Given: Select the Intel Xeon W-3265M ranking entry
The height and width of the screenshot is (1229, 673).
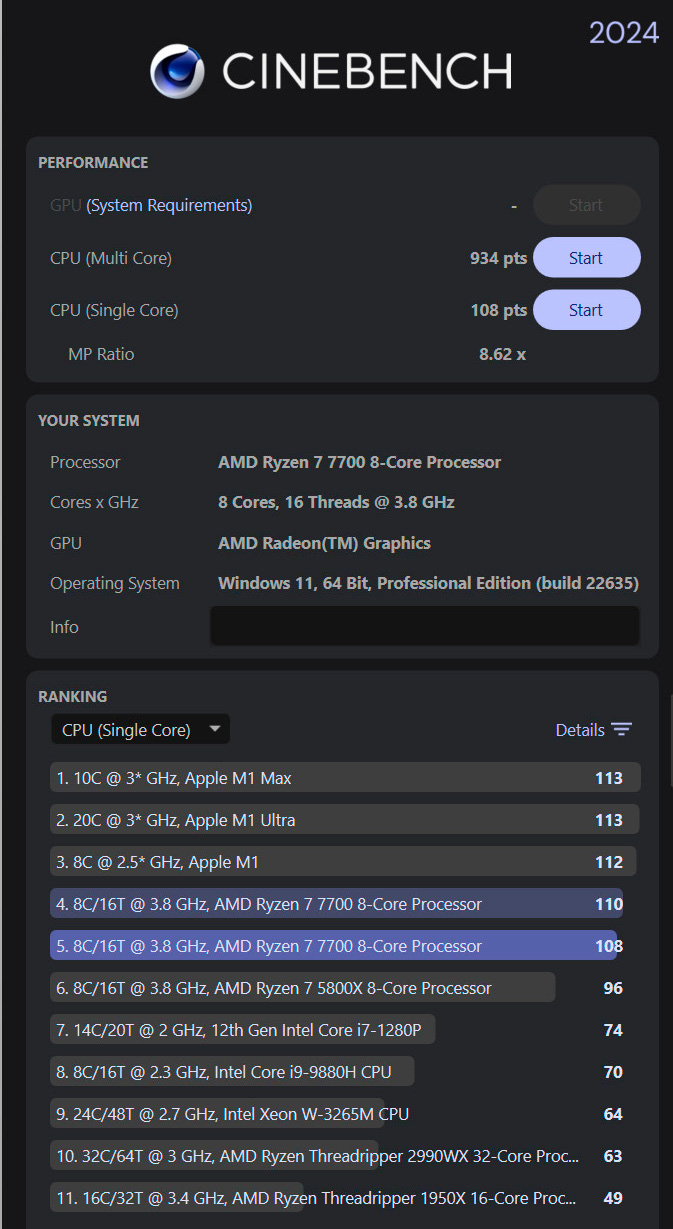Looking at the screenshot, I should click(x=232, y=1114).
